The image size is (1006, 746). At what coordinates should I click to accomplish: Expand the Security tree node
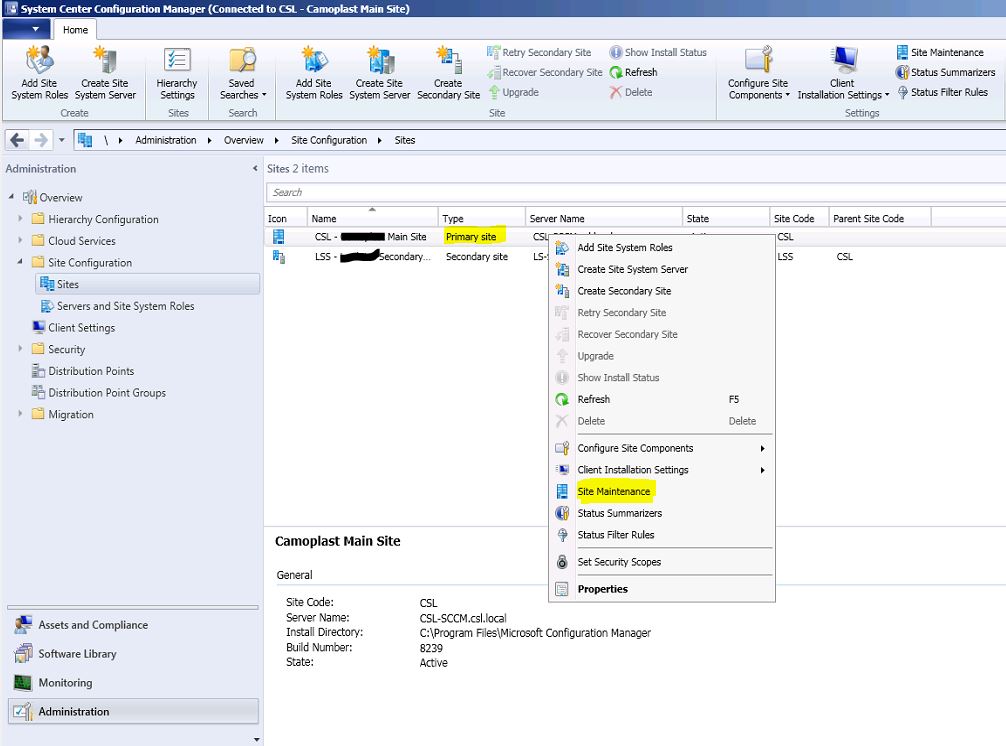click(20, 349)
